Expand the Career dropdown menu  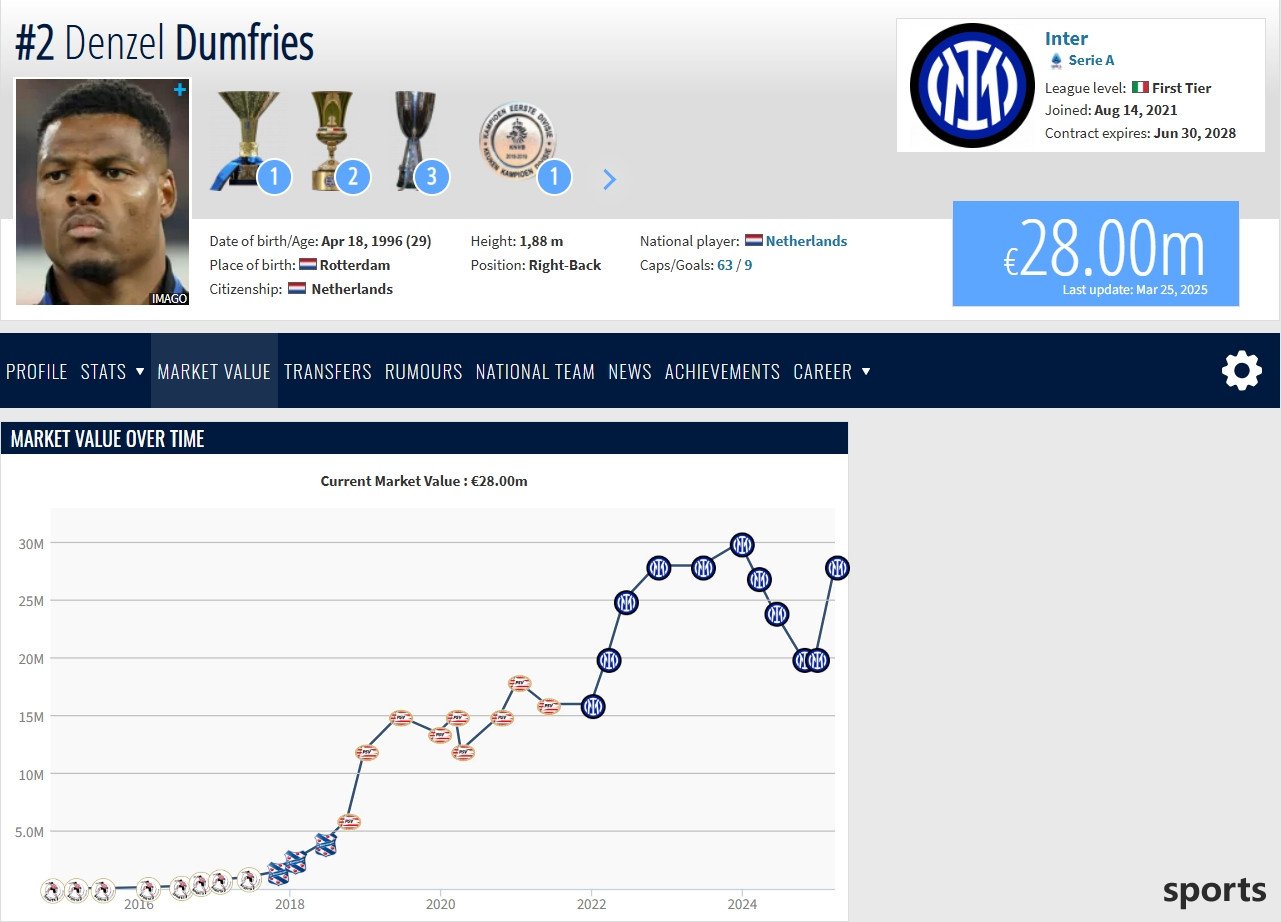(832, 371)
